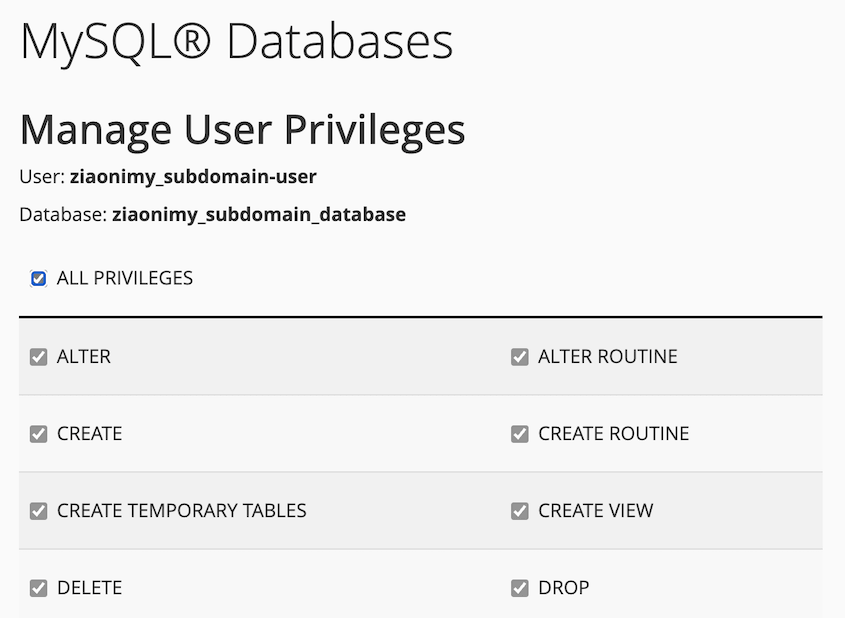The height and width of the screenshot is (618, 845).
Task: Click the DELETE label text
Action: point(89,588)
